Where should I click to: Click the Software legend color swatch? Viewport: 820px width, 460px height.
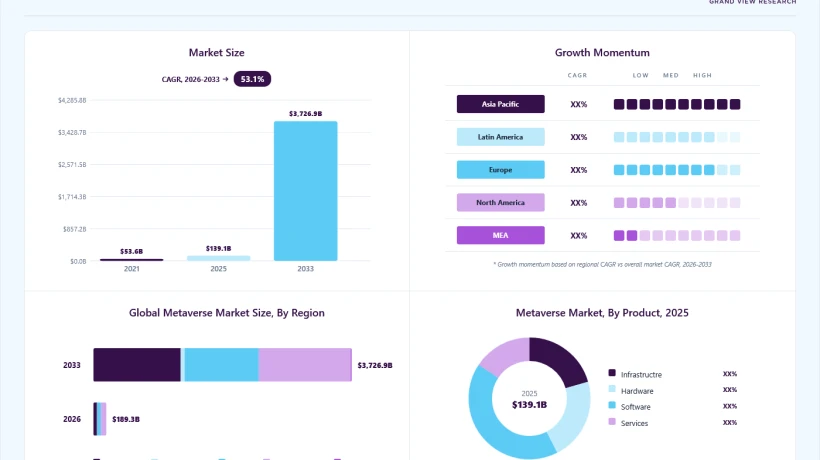point(612,405)
